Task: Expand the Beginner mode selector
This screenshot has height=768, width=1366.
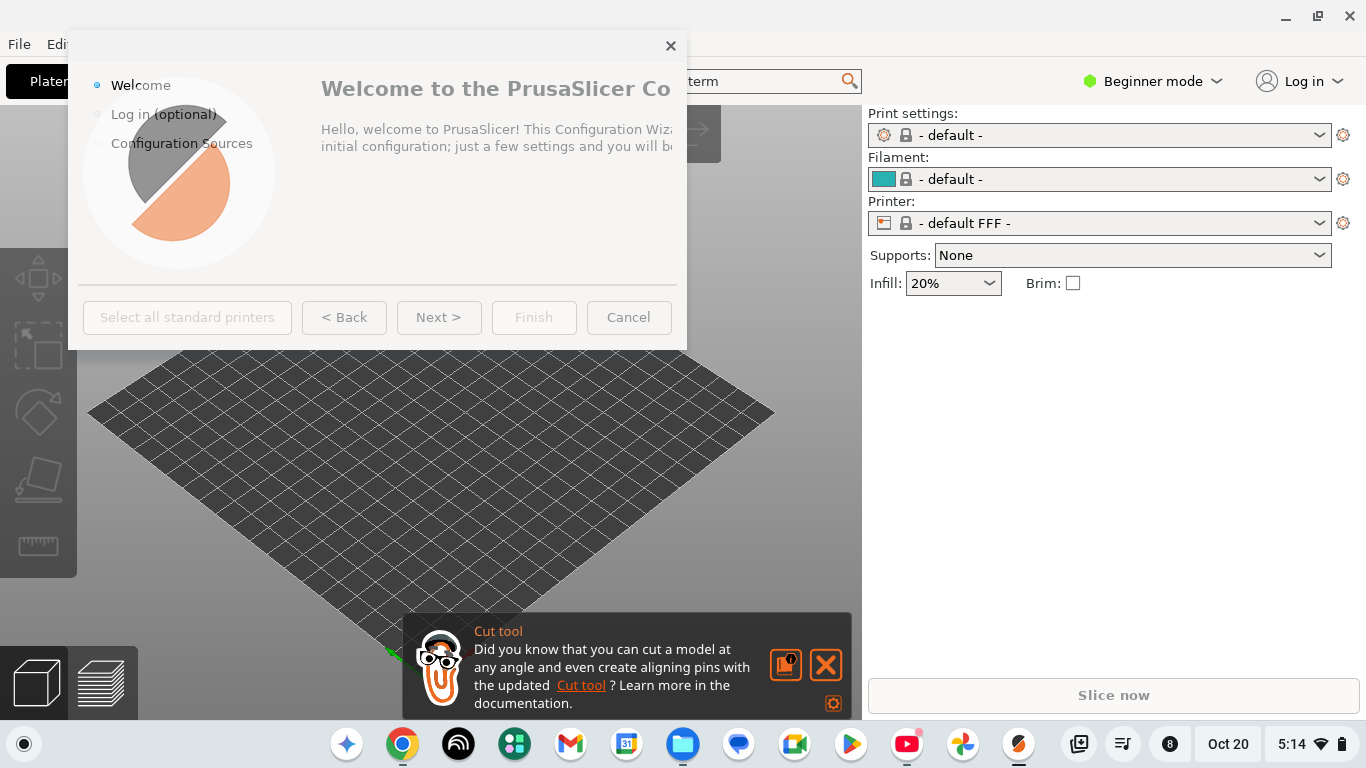Action: point(1153,81)
